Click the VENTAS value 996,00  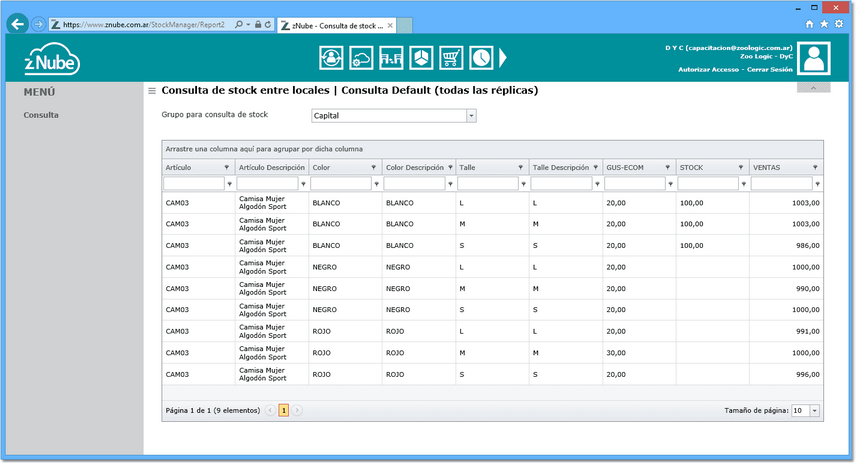point(807,374)
